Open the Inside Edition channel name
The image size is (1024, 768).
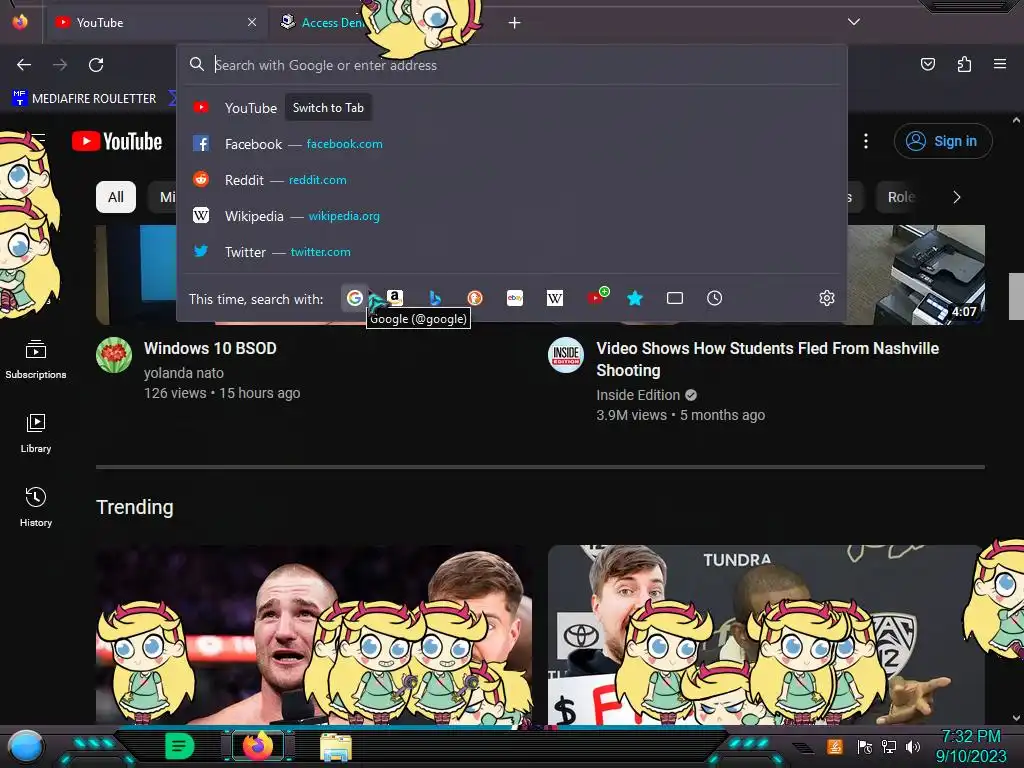coord(638,395)
